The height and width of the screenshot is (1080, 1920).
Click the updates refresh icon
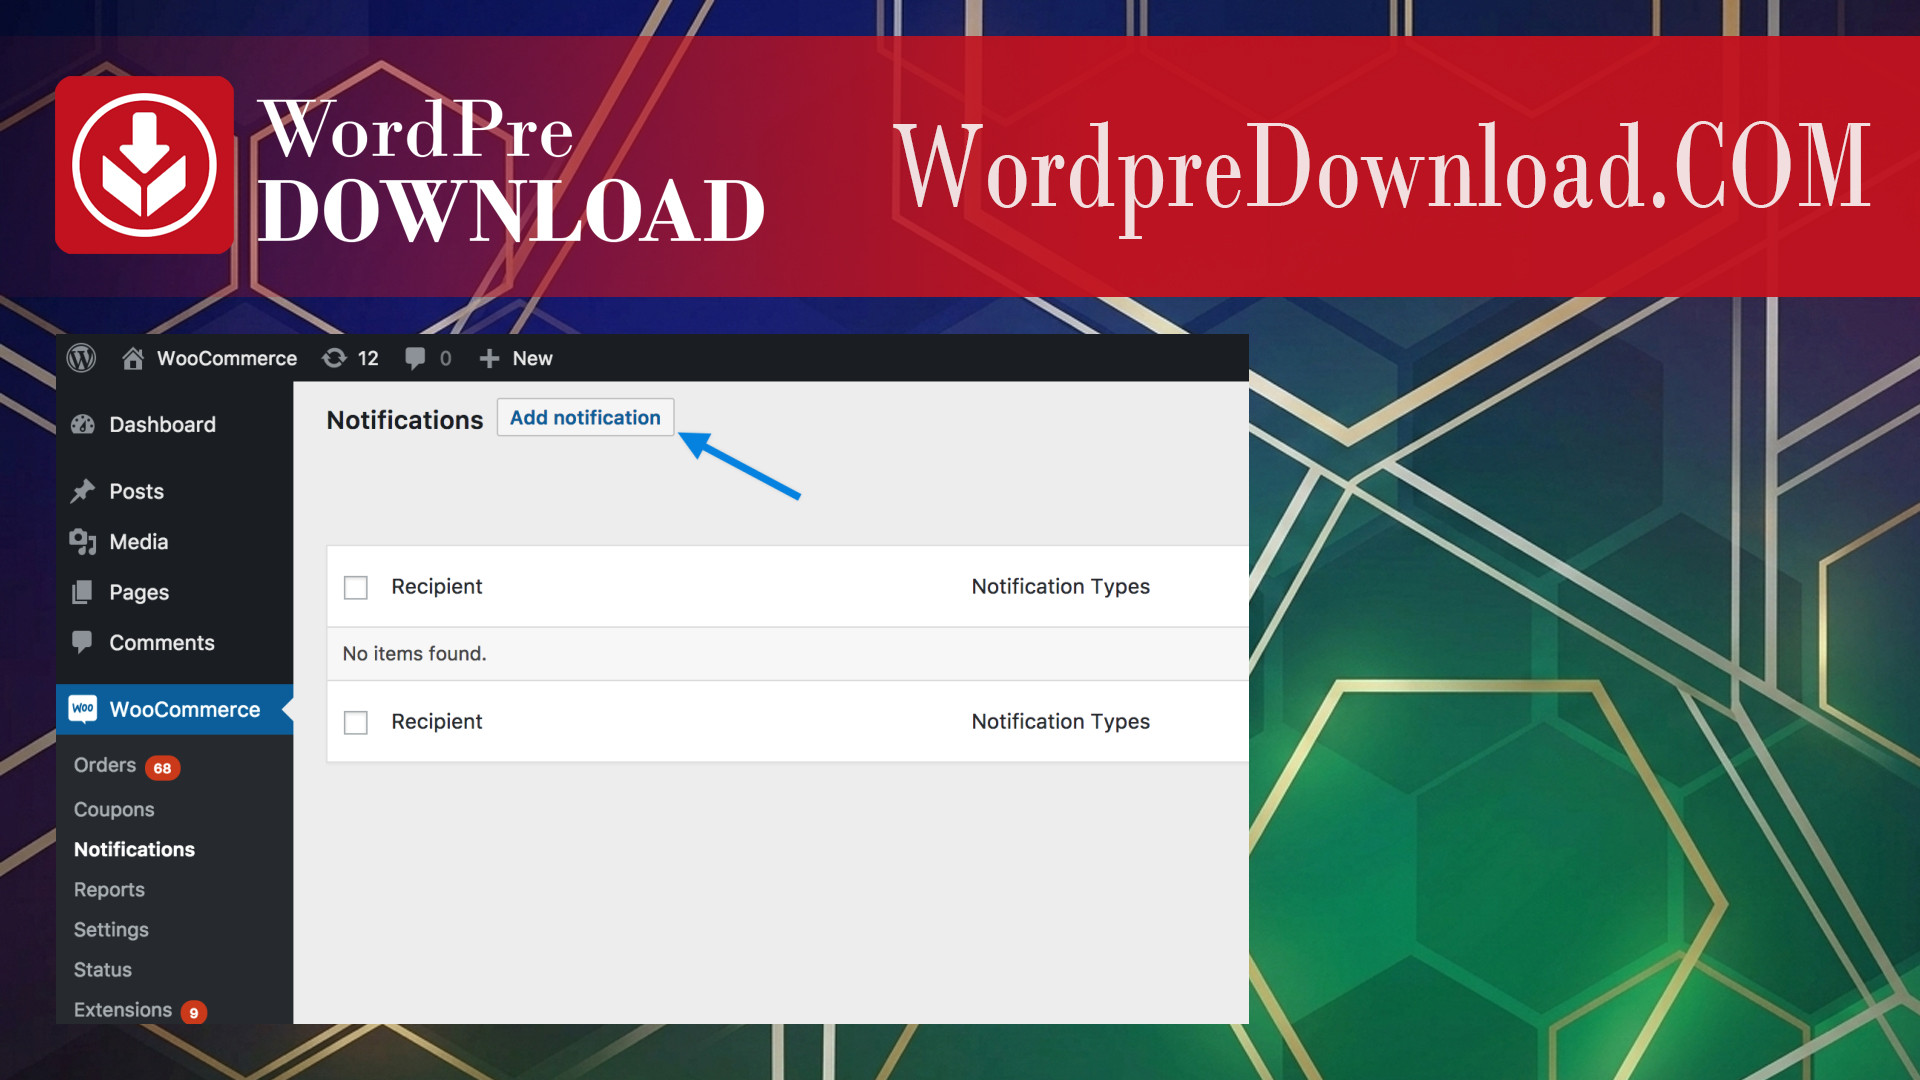click(334, 358)
